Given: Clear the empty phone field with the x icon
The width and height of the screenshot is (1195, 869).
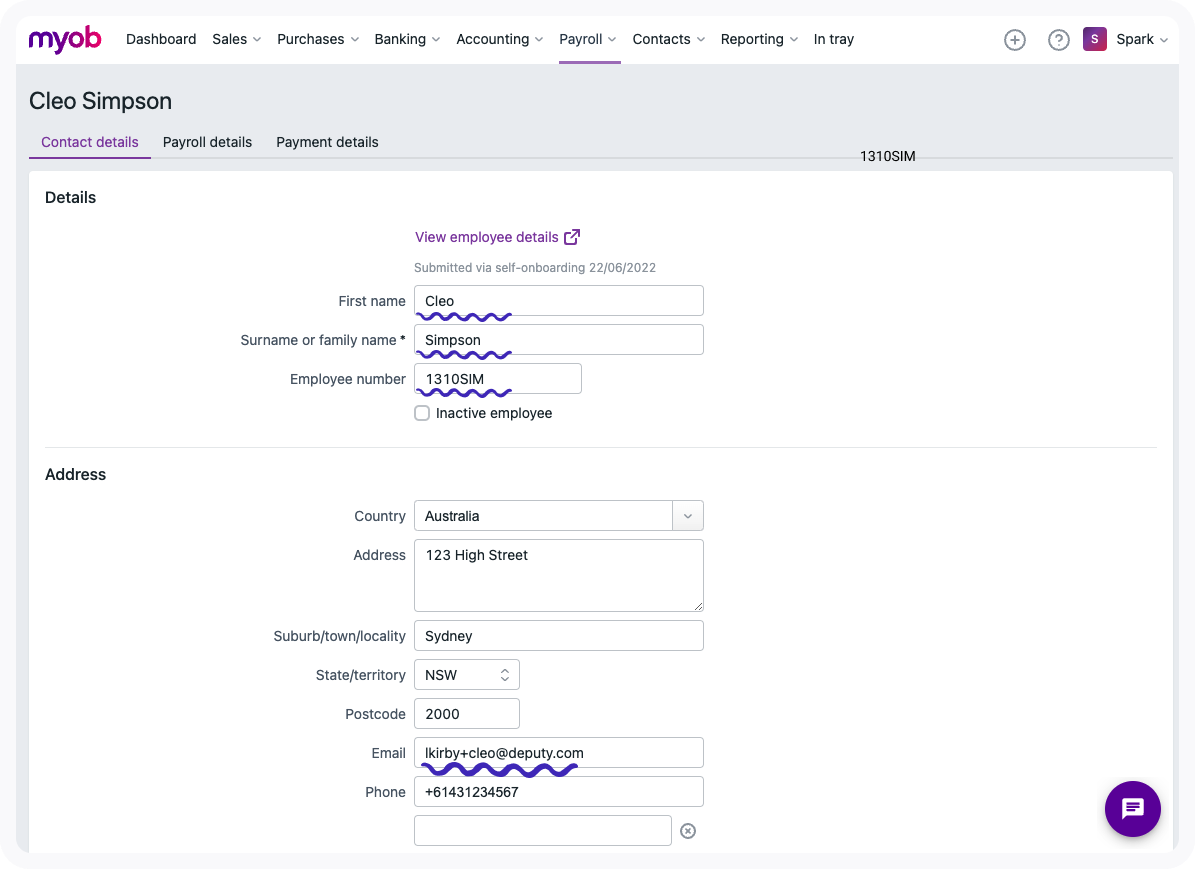Looking at the screenshot, I should pyautogui.click(x=688, y=830).
